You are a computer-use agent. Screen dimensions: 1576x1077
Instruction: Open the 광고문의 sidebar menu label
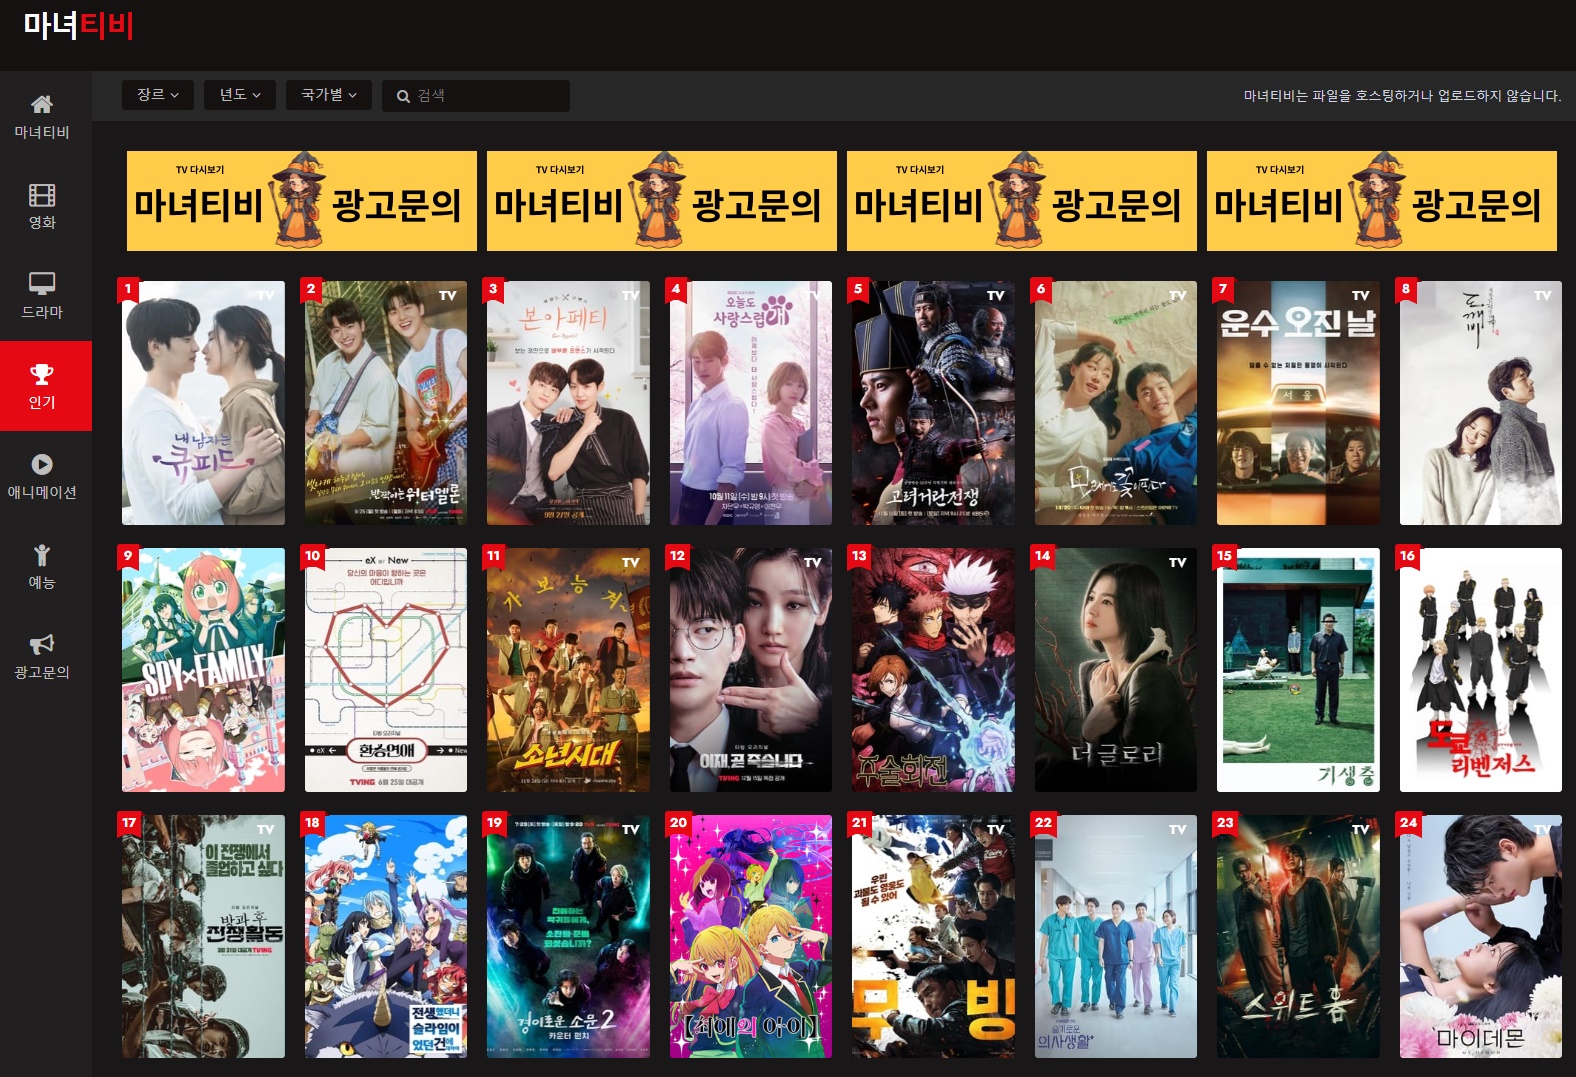(42, 672)
